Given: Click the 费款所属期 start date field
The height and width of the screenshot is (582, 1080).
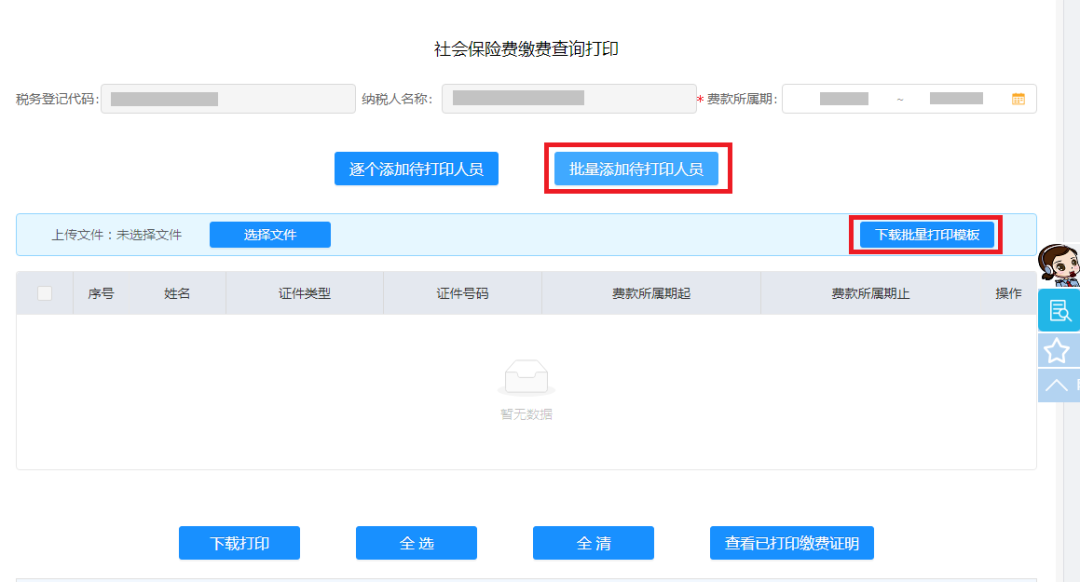Looking at the screenshot, I should [845, 98].
